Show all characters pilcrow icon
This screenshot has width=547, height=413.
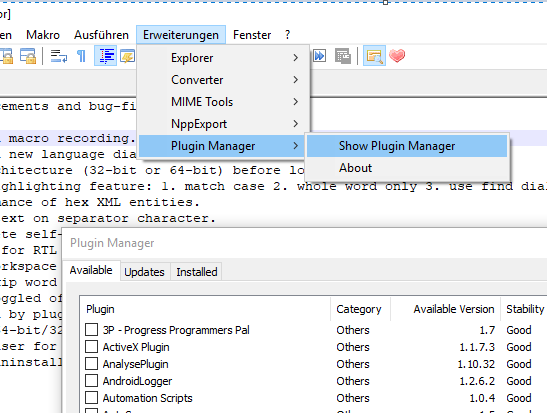pos(81,56)
